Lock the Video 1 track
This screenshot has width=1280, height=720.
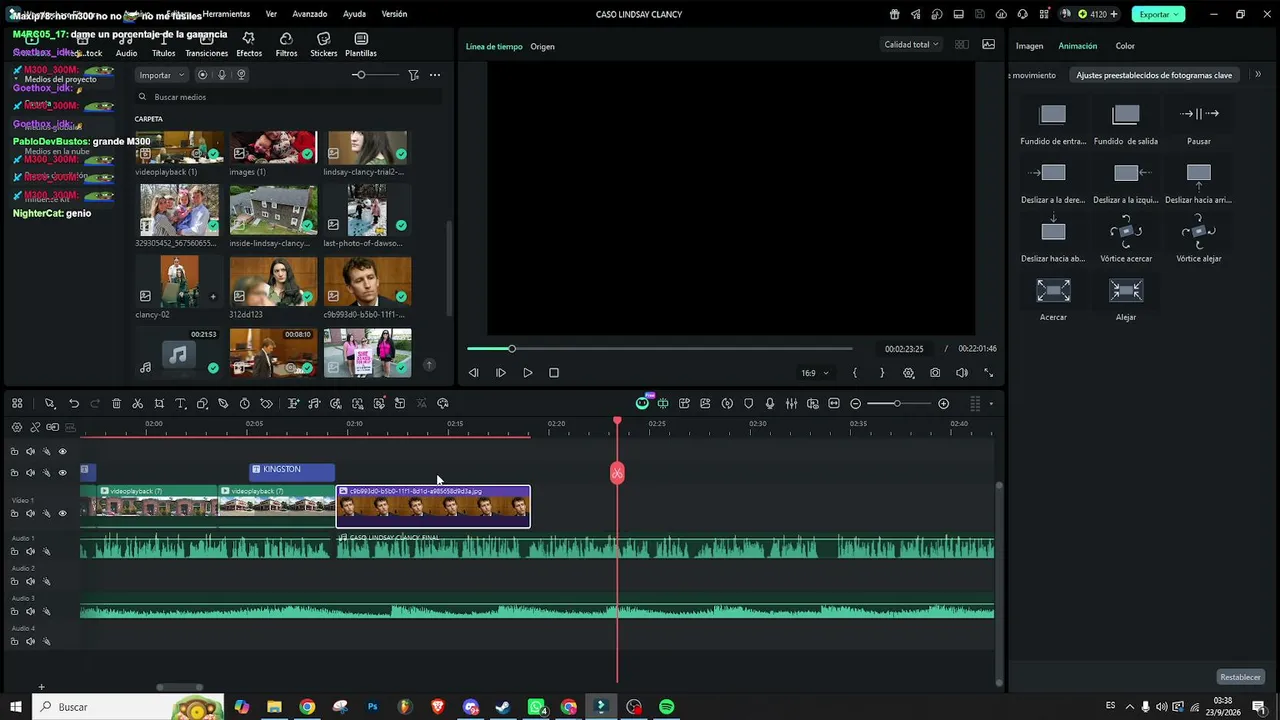click(x=14, y=513)
